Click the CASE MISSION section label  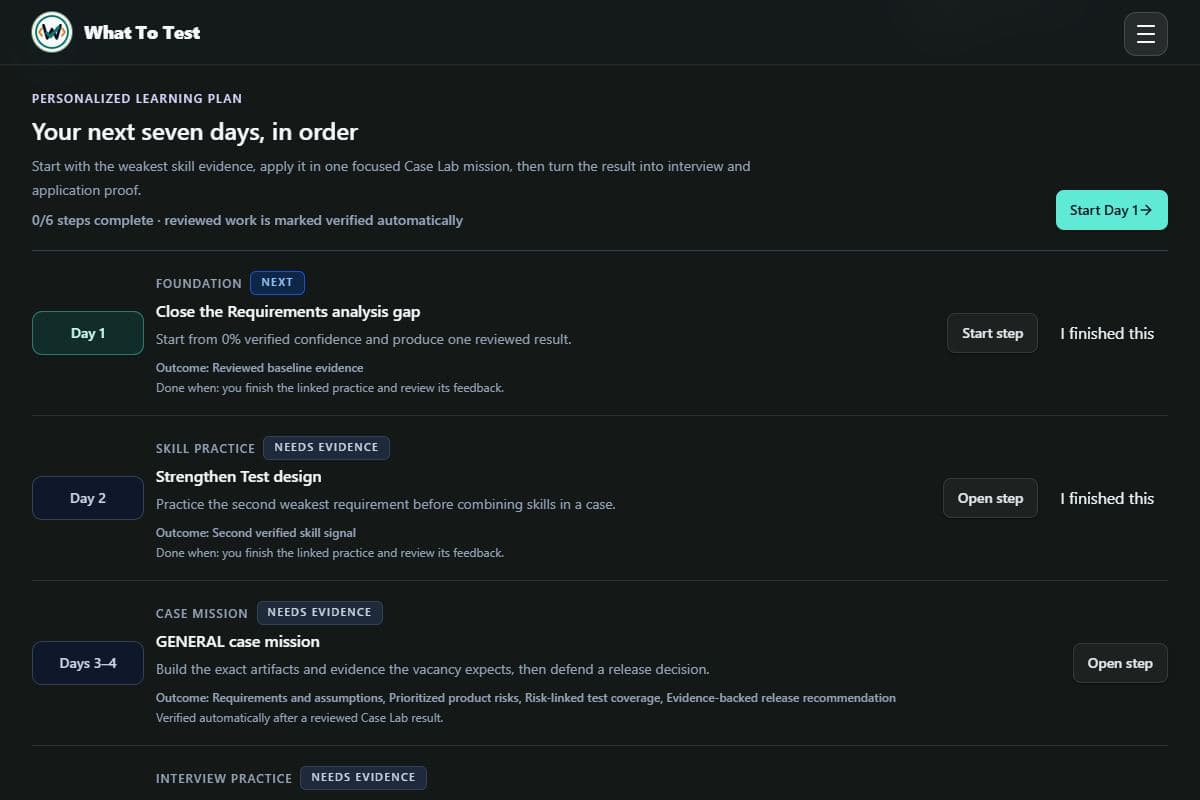click(x=202, y=613)
